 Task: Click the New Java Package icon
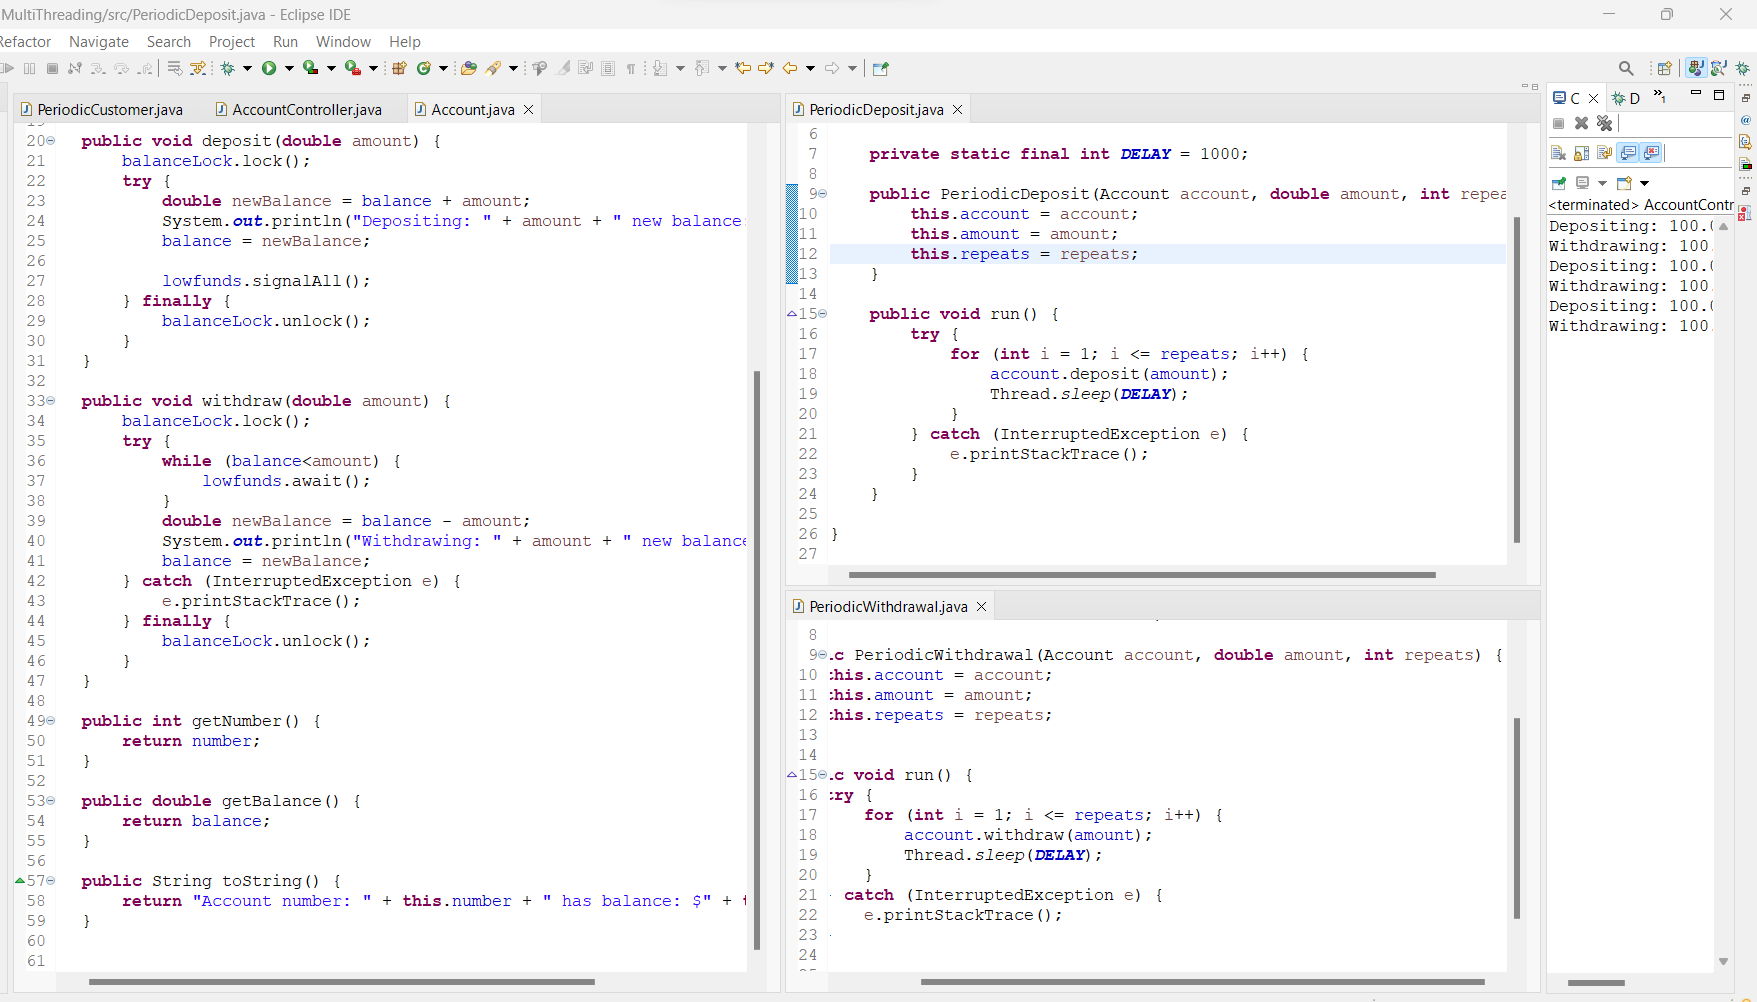click(399, 68)
